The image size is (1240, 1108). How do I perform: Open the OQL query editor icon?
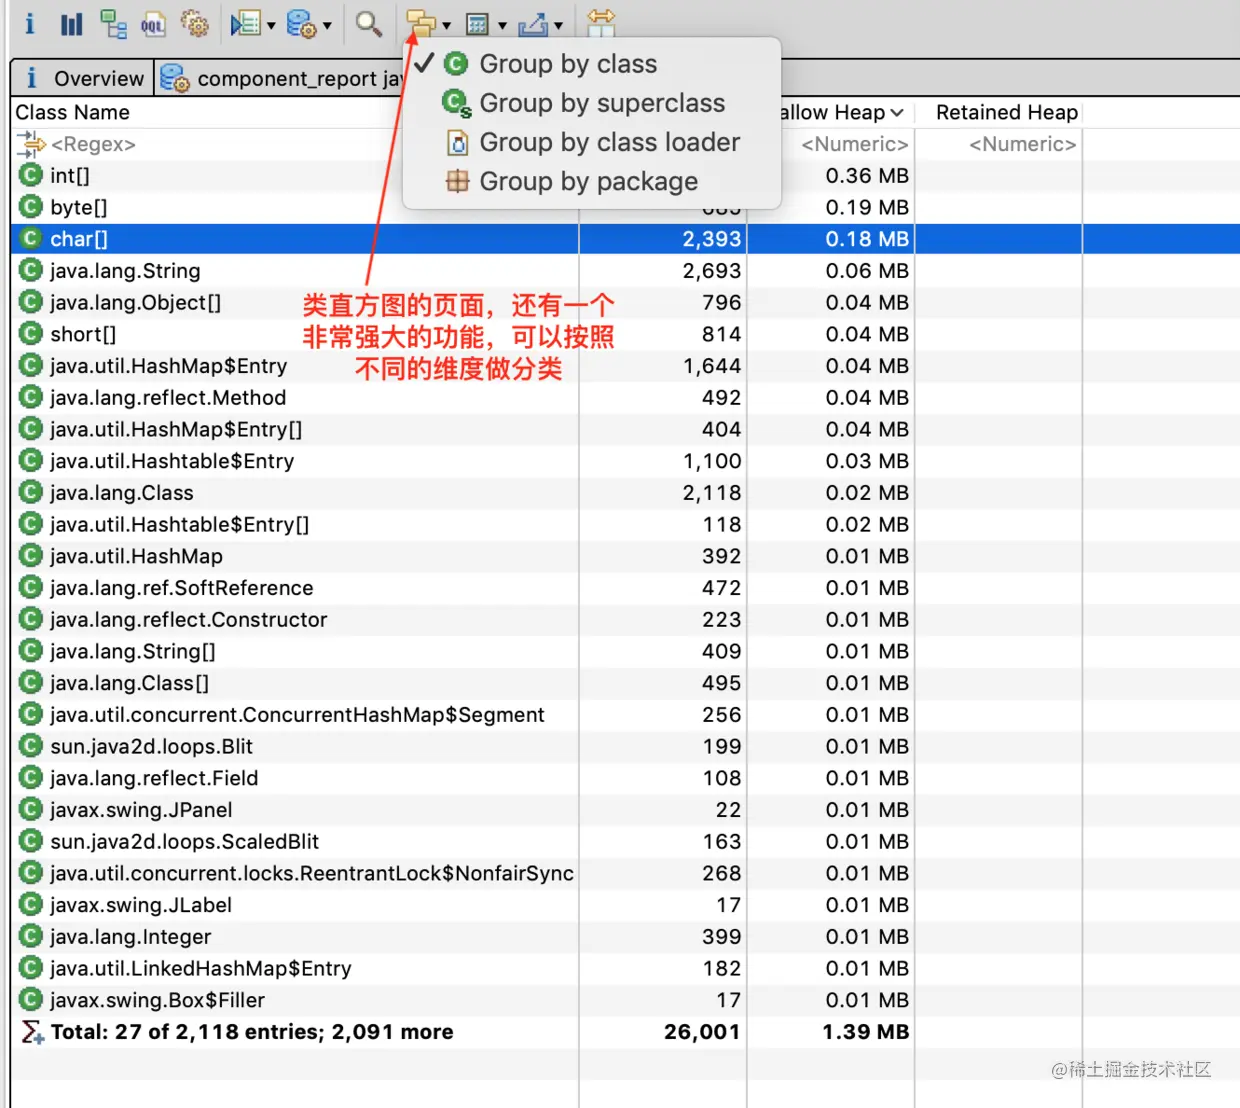[153, 24]
